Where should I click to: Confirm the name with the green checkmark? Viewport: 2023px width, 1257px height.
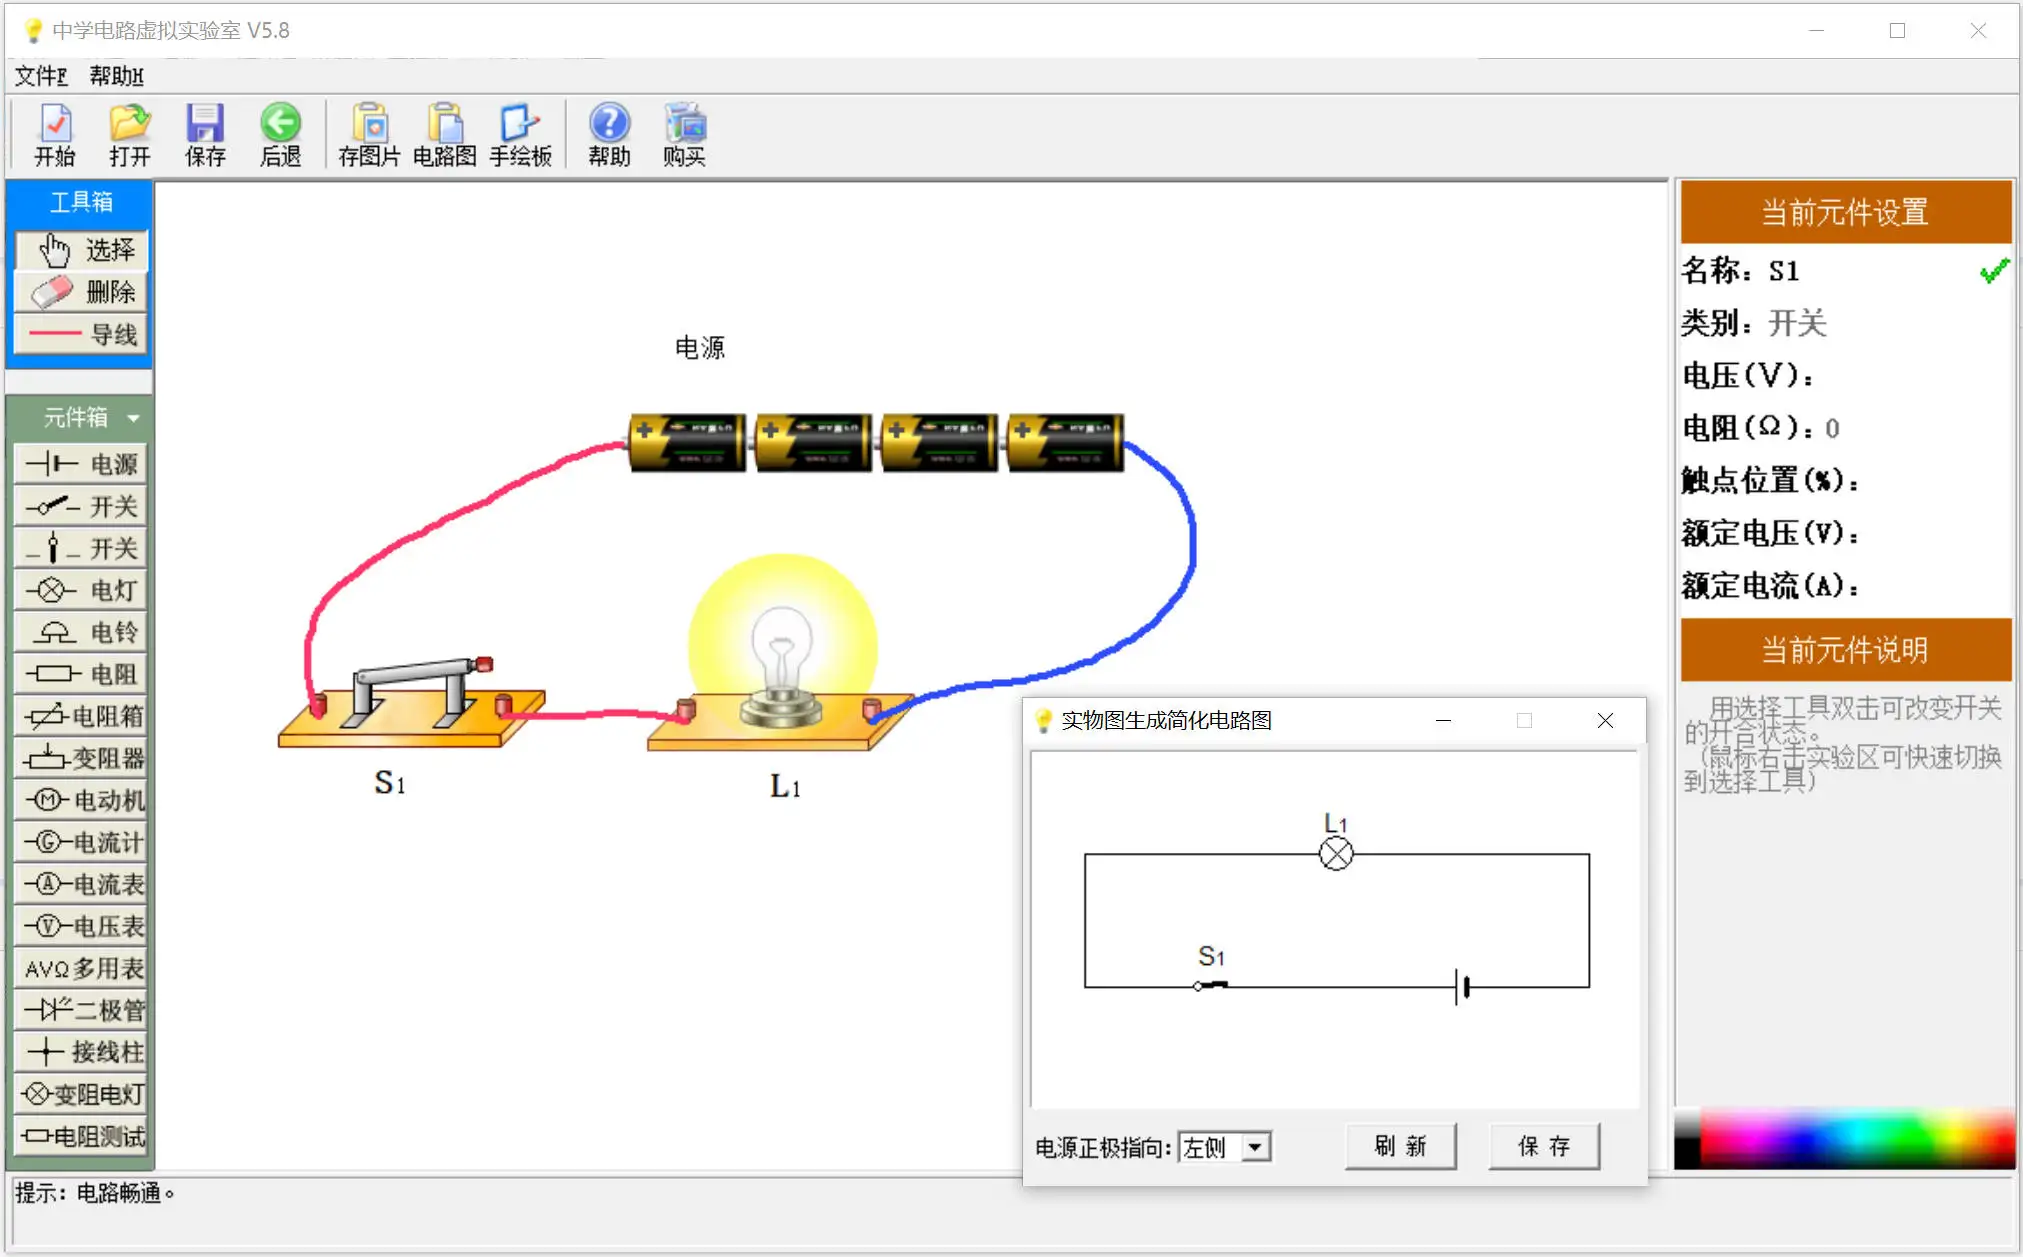(x=1993, y=271)
